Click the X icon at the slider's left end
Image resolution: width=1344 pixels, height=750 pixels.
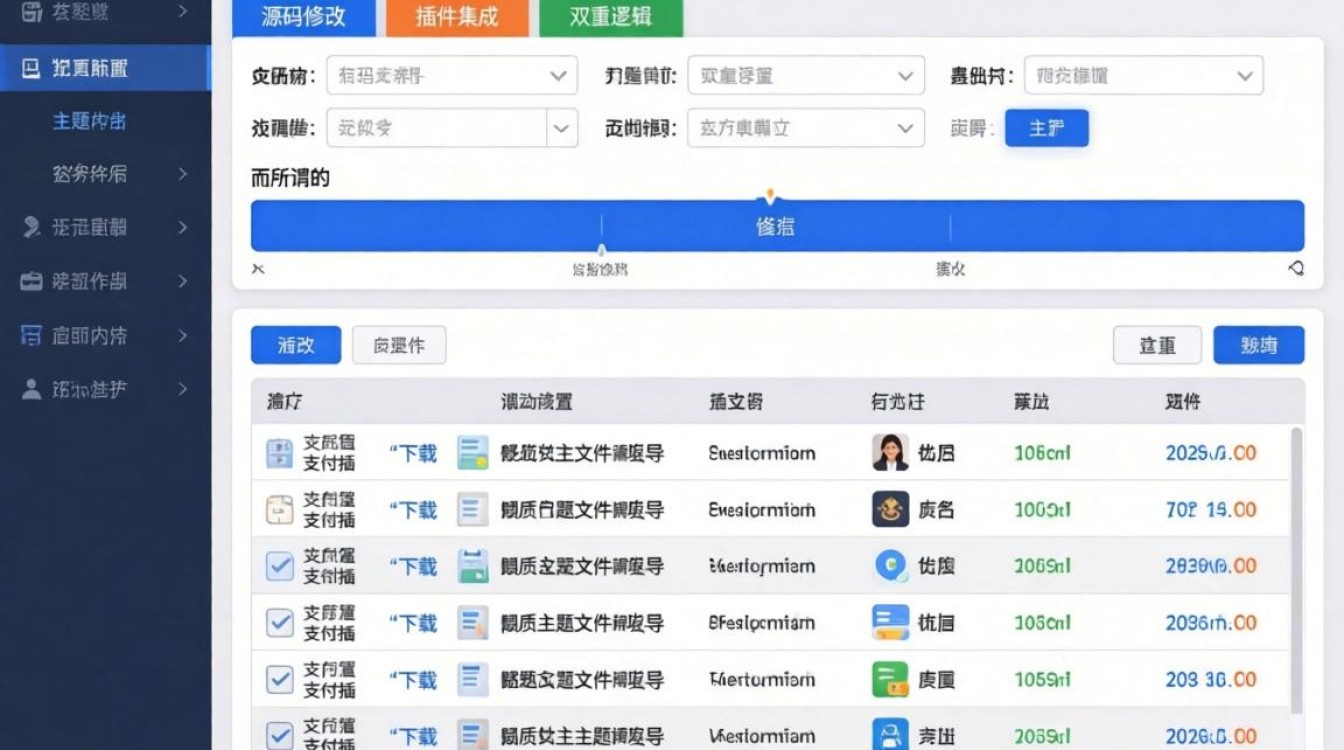pos(257,268)
